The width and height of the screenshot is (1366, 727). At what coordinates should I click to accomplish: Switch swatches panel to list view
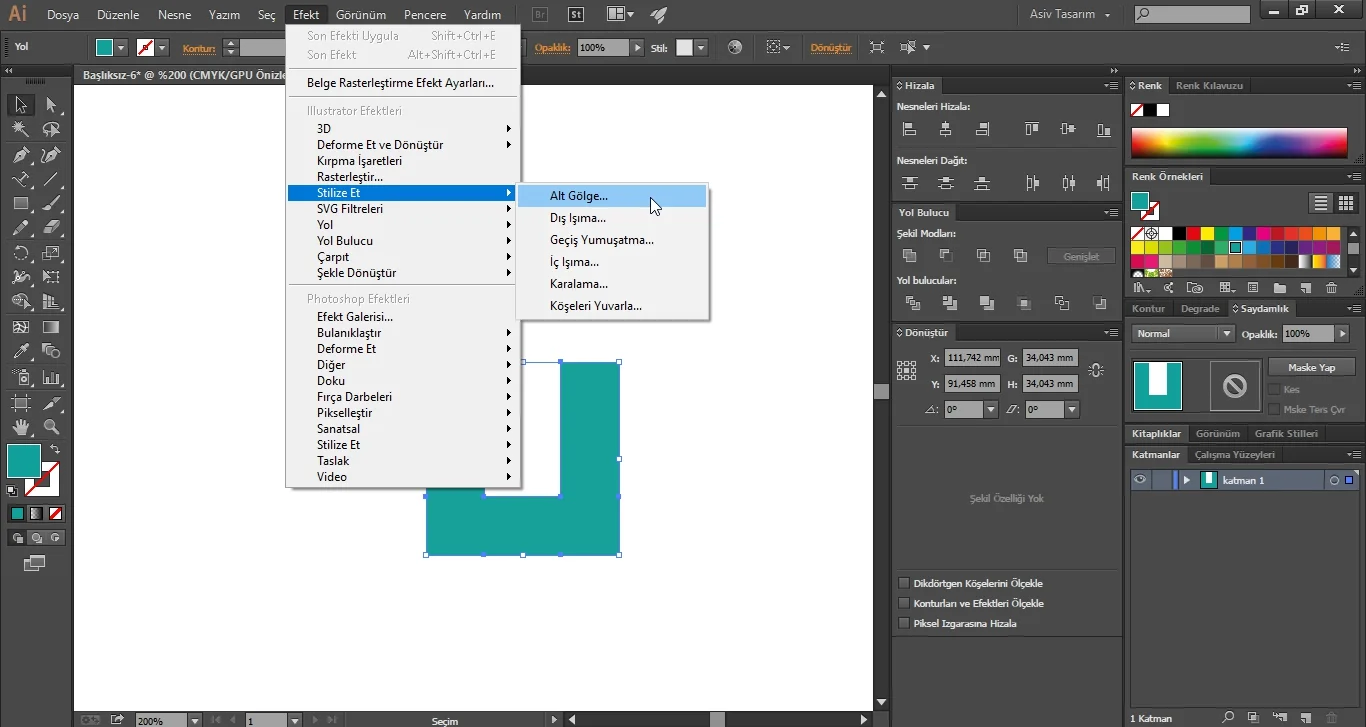click(x=1321, y=203)
